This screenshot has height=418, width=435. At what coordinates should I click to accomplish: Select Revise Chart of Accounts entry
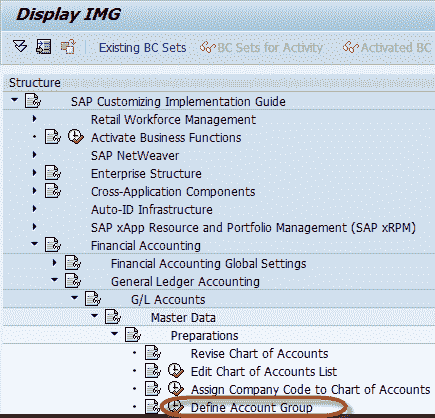click(259, 353)
